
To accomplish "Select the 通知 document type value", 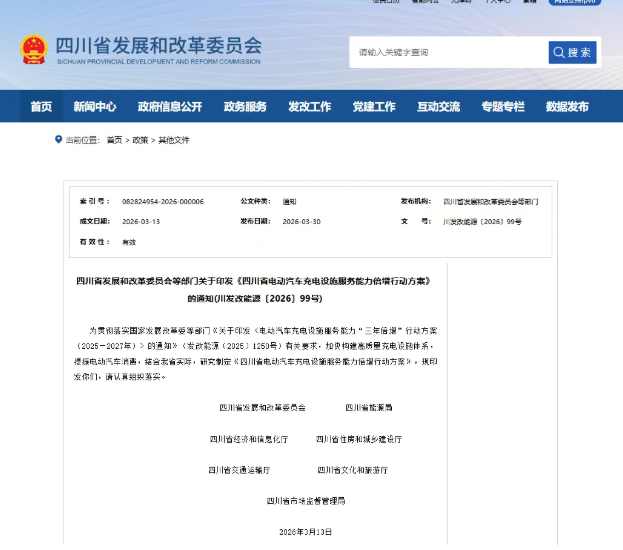I will coord(289,201).
